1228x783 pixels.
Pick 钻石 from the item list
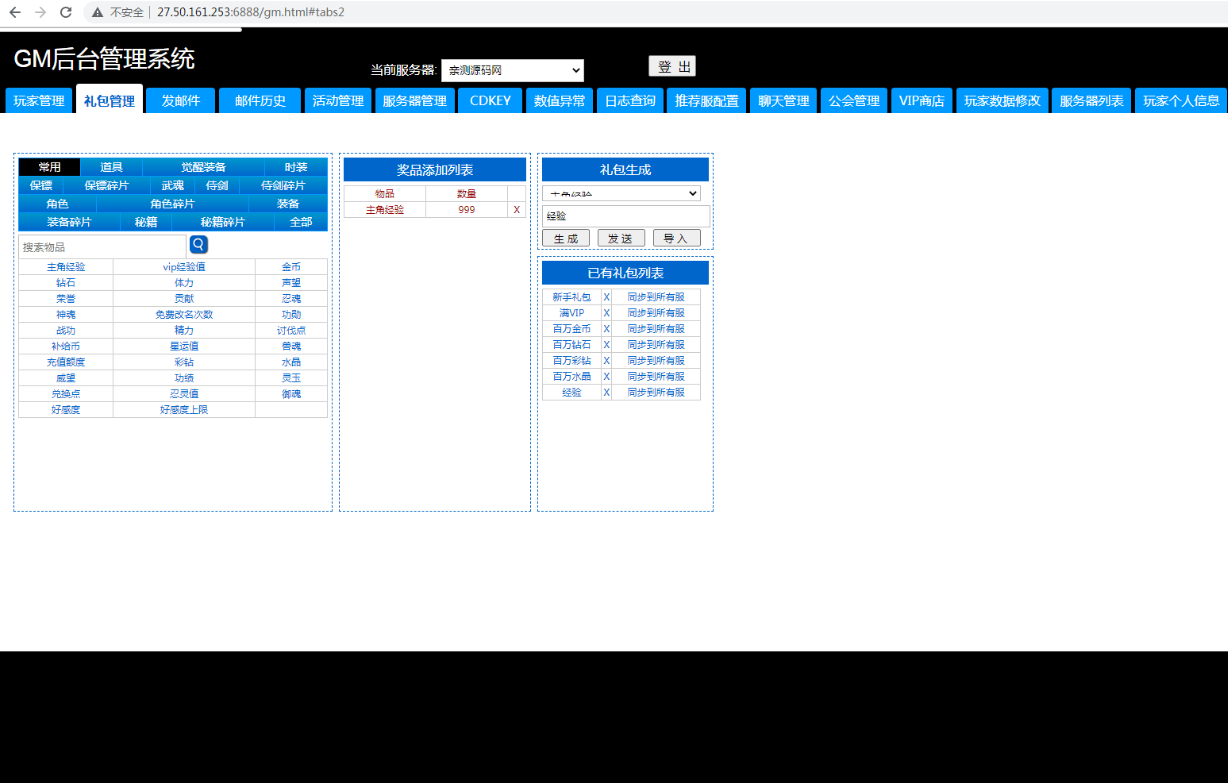click(x=66, y=283)
